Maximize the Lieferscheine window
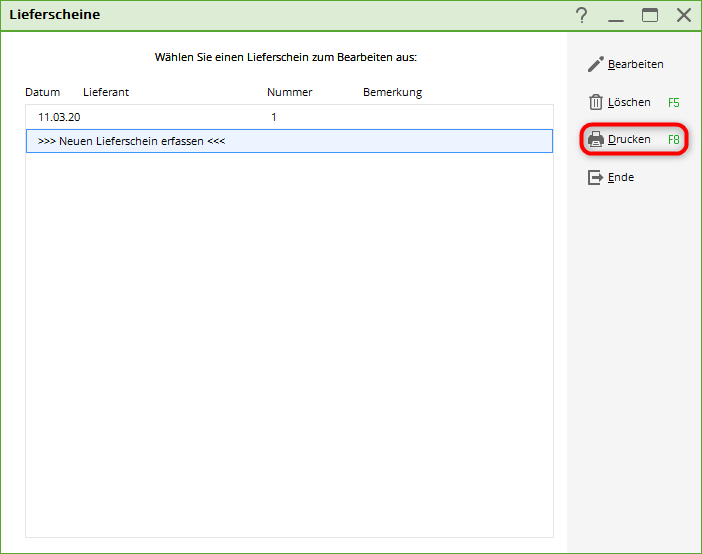This screenshot has width=702, height=554. click(650, 15)
